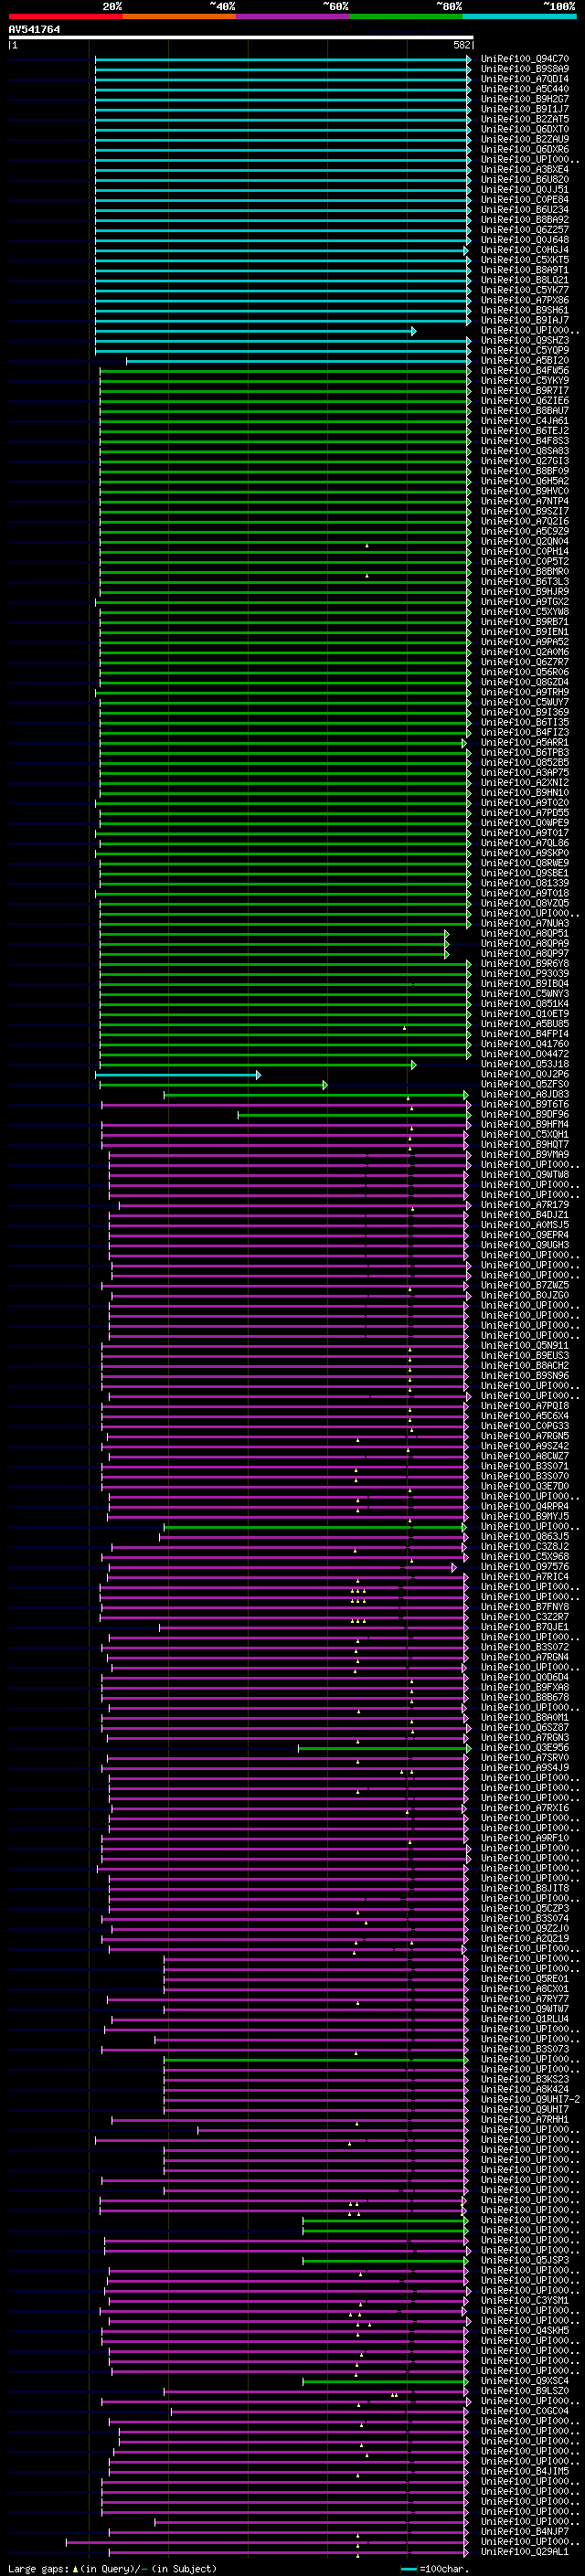Pick hit UniRef100_C0PH14
Image resolution: width=585 pixels, height=2576 pixels.
(525, 551)
